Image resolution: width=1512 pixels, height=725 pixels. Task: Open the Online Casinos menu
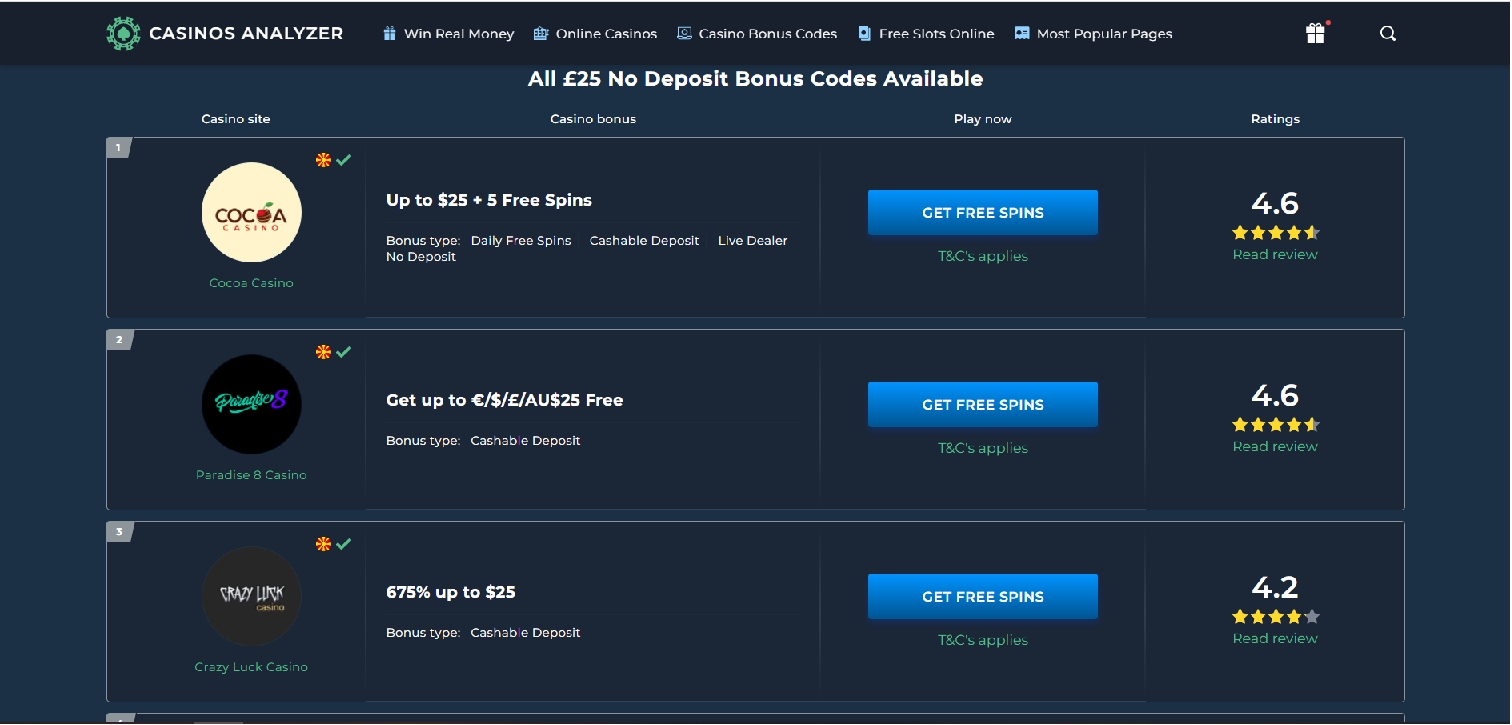(595, 34)
